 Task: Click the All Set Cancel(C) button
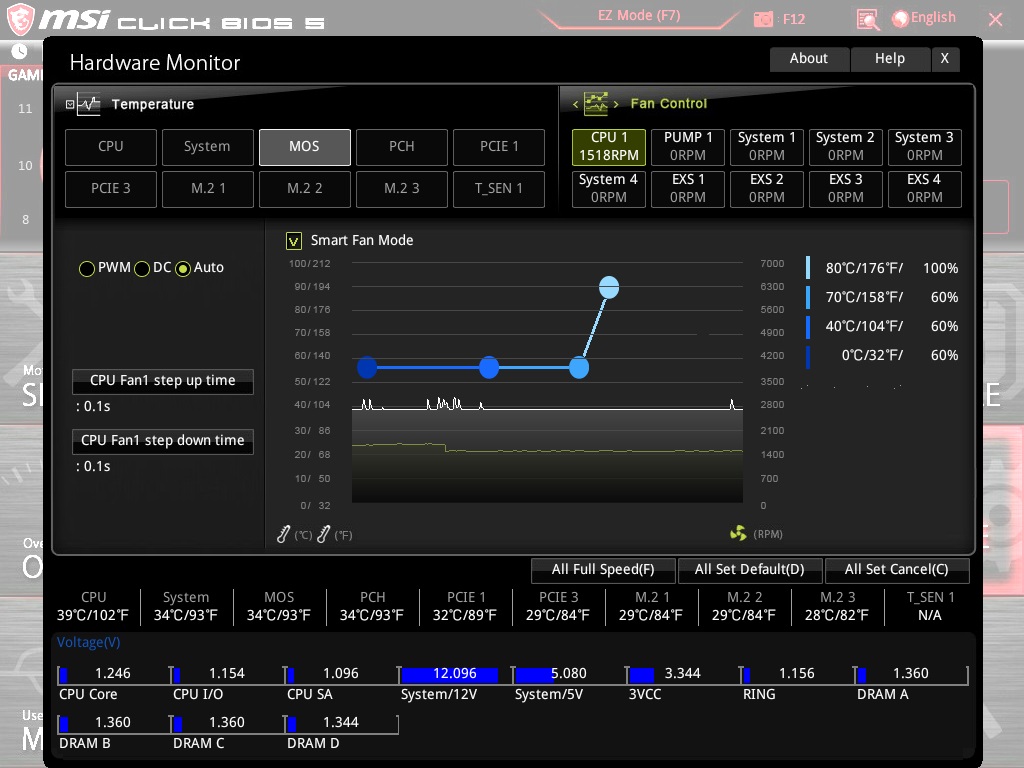(897, 569)
